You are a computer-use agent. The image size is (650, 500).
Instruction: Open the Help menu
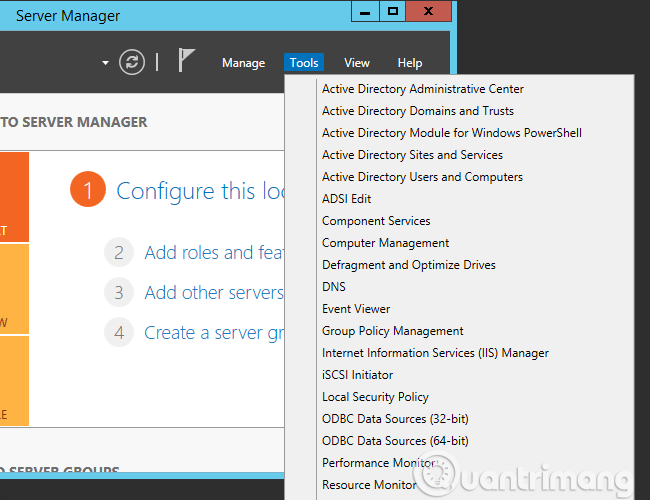(410, 63)
